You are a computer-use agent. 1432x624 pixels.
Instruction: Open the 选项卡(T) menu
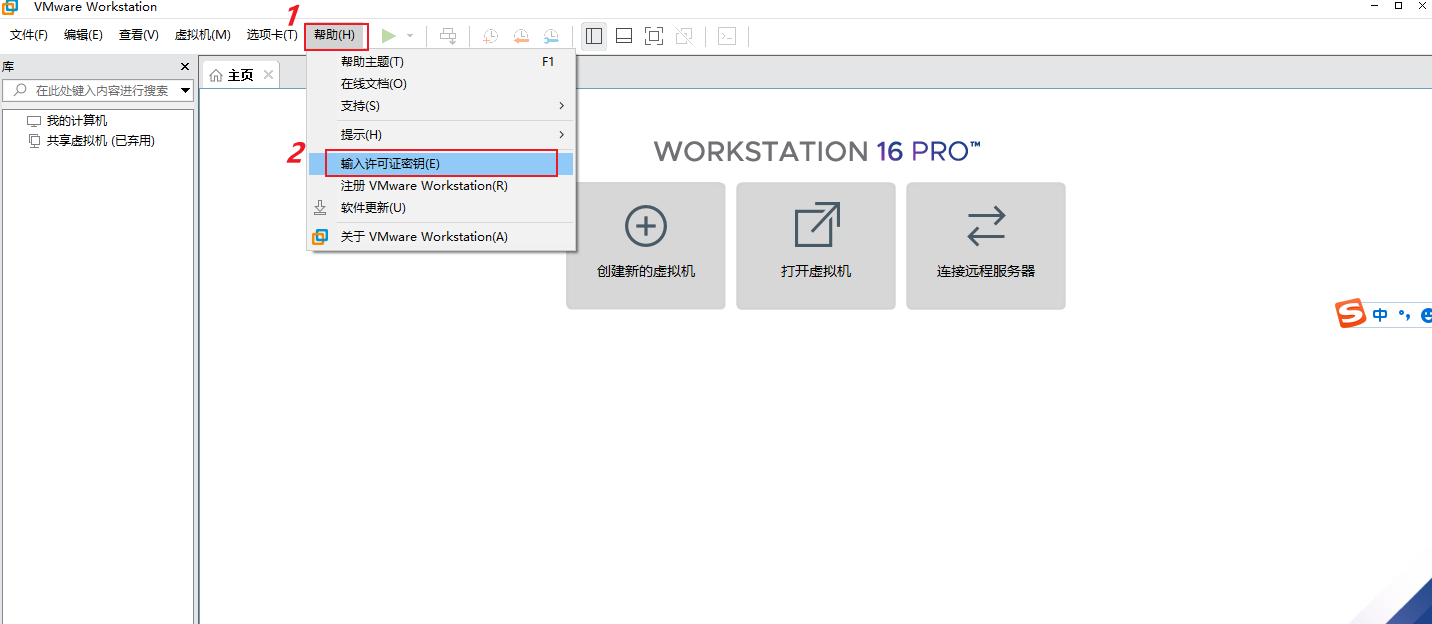tap(272, 35)
